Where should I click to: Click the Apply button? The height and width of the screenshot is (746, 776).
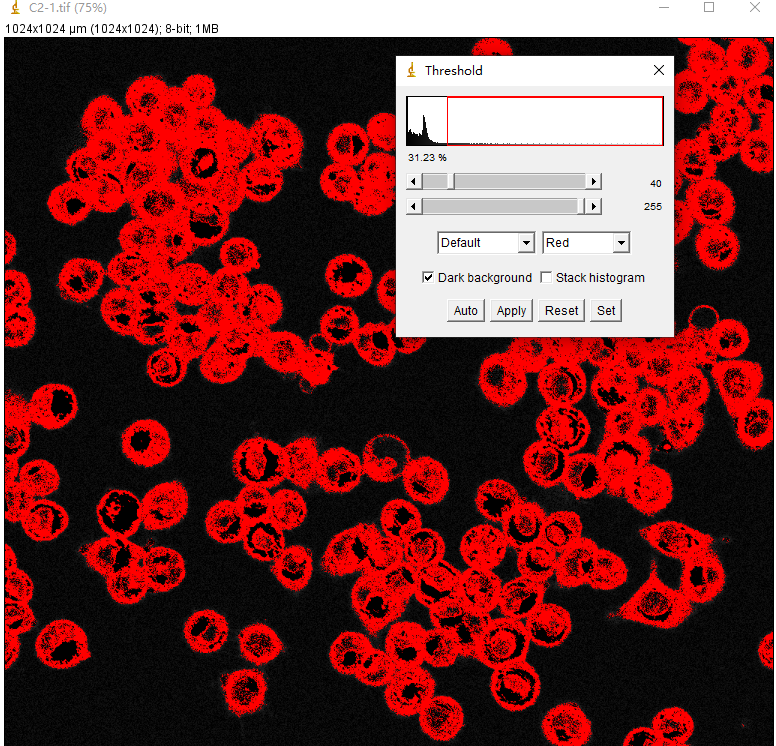point(511,310)
